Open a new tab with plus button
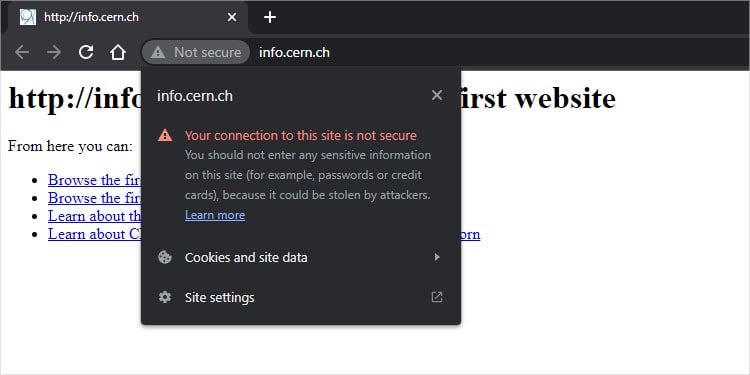The image size is (750, 375). pos(270,18)
